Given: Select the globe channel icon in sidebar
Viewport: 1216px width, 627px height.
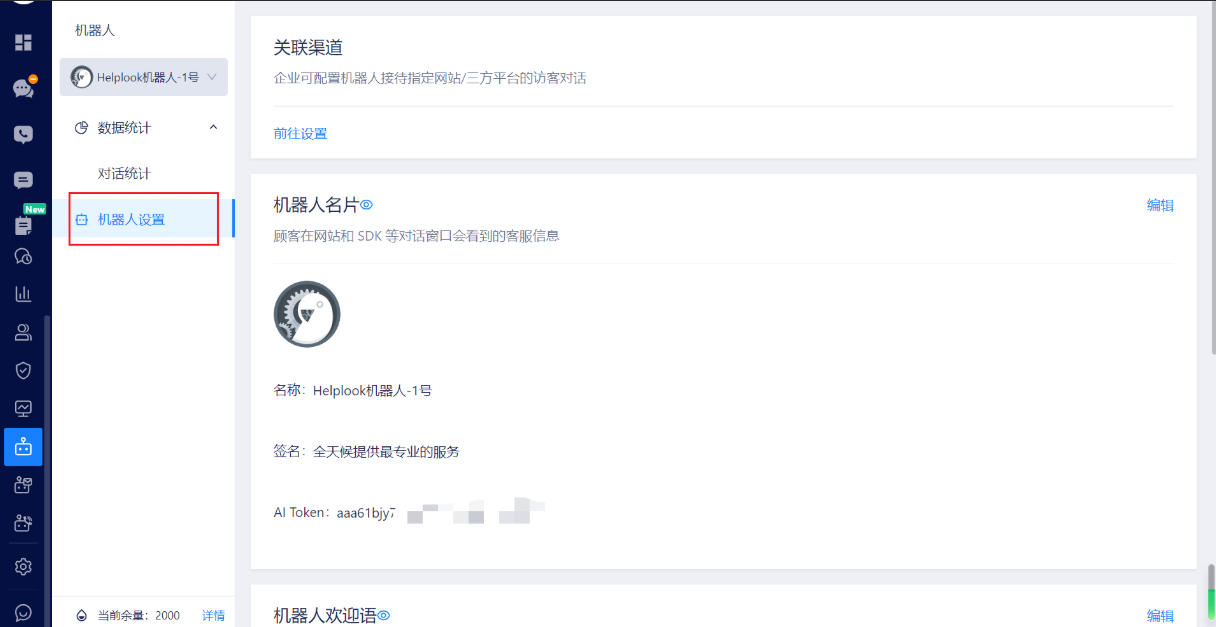Looking at the screenshot, I should [23, 255].
